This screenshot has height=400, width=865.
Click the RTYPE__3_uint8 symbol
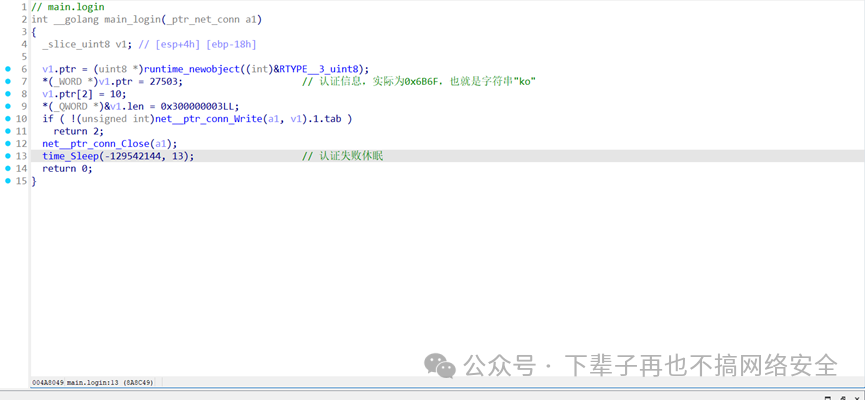[x=319, y=70]
